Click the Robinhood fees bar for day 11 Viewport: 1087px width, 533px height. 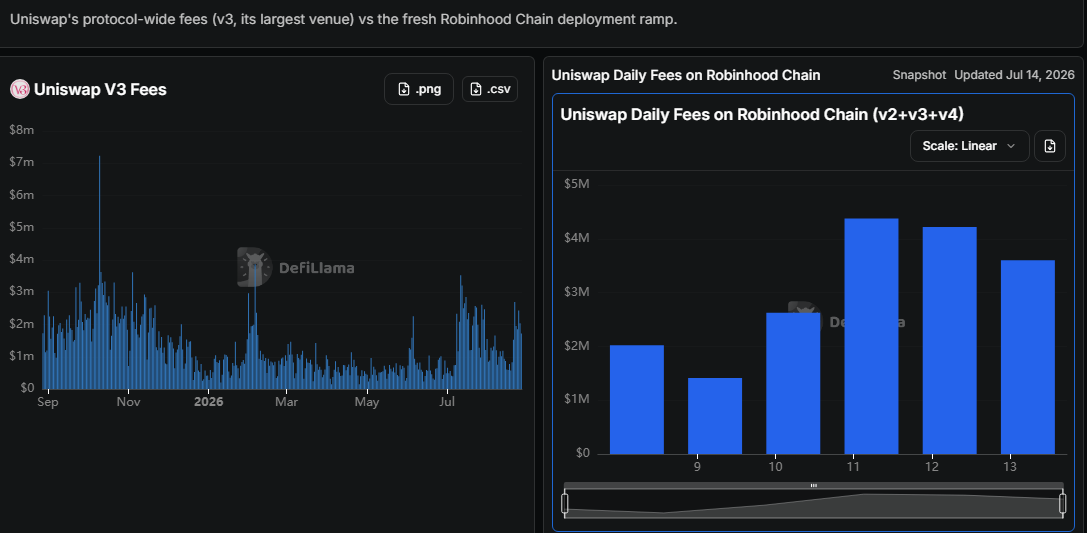click(871, 336)
